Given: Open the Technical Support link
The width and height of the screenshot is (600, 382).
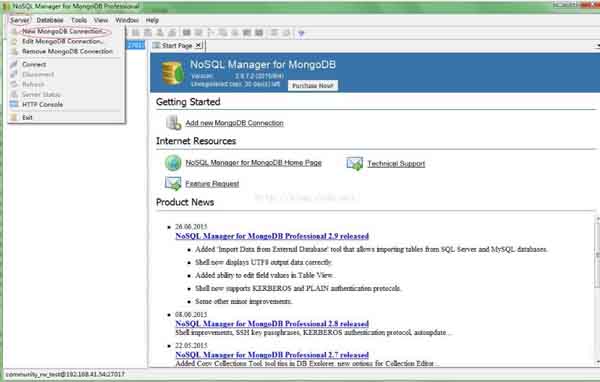Looking at the screenshot, I should [396, 164].
